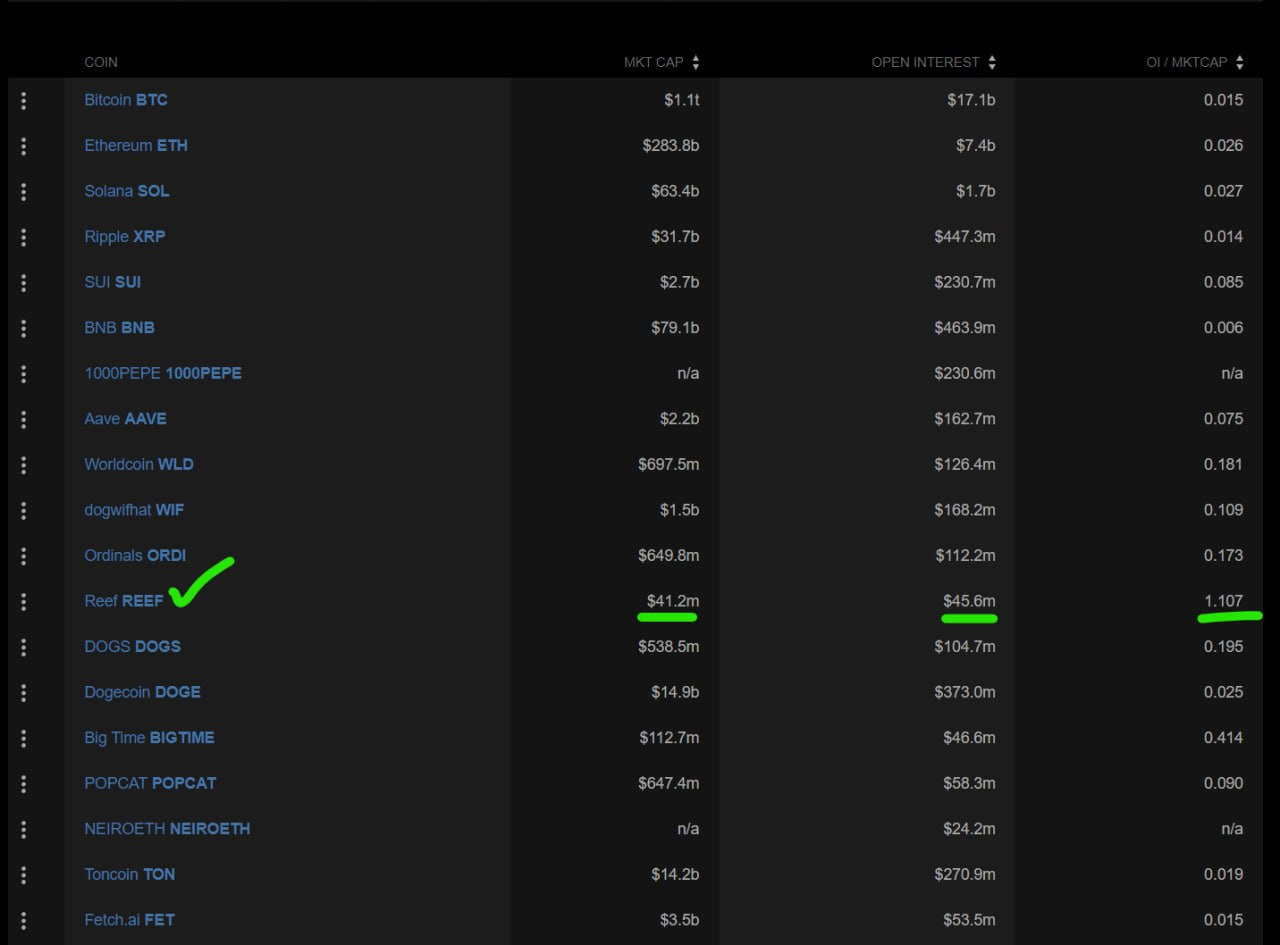Click the three-dot menu beside Fetch.ai FET

coord(23,920)
